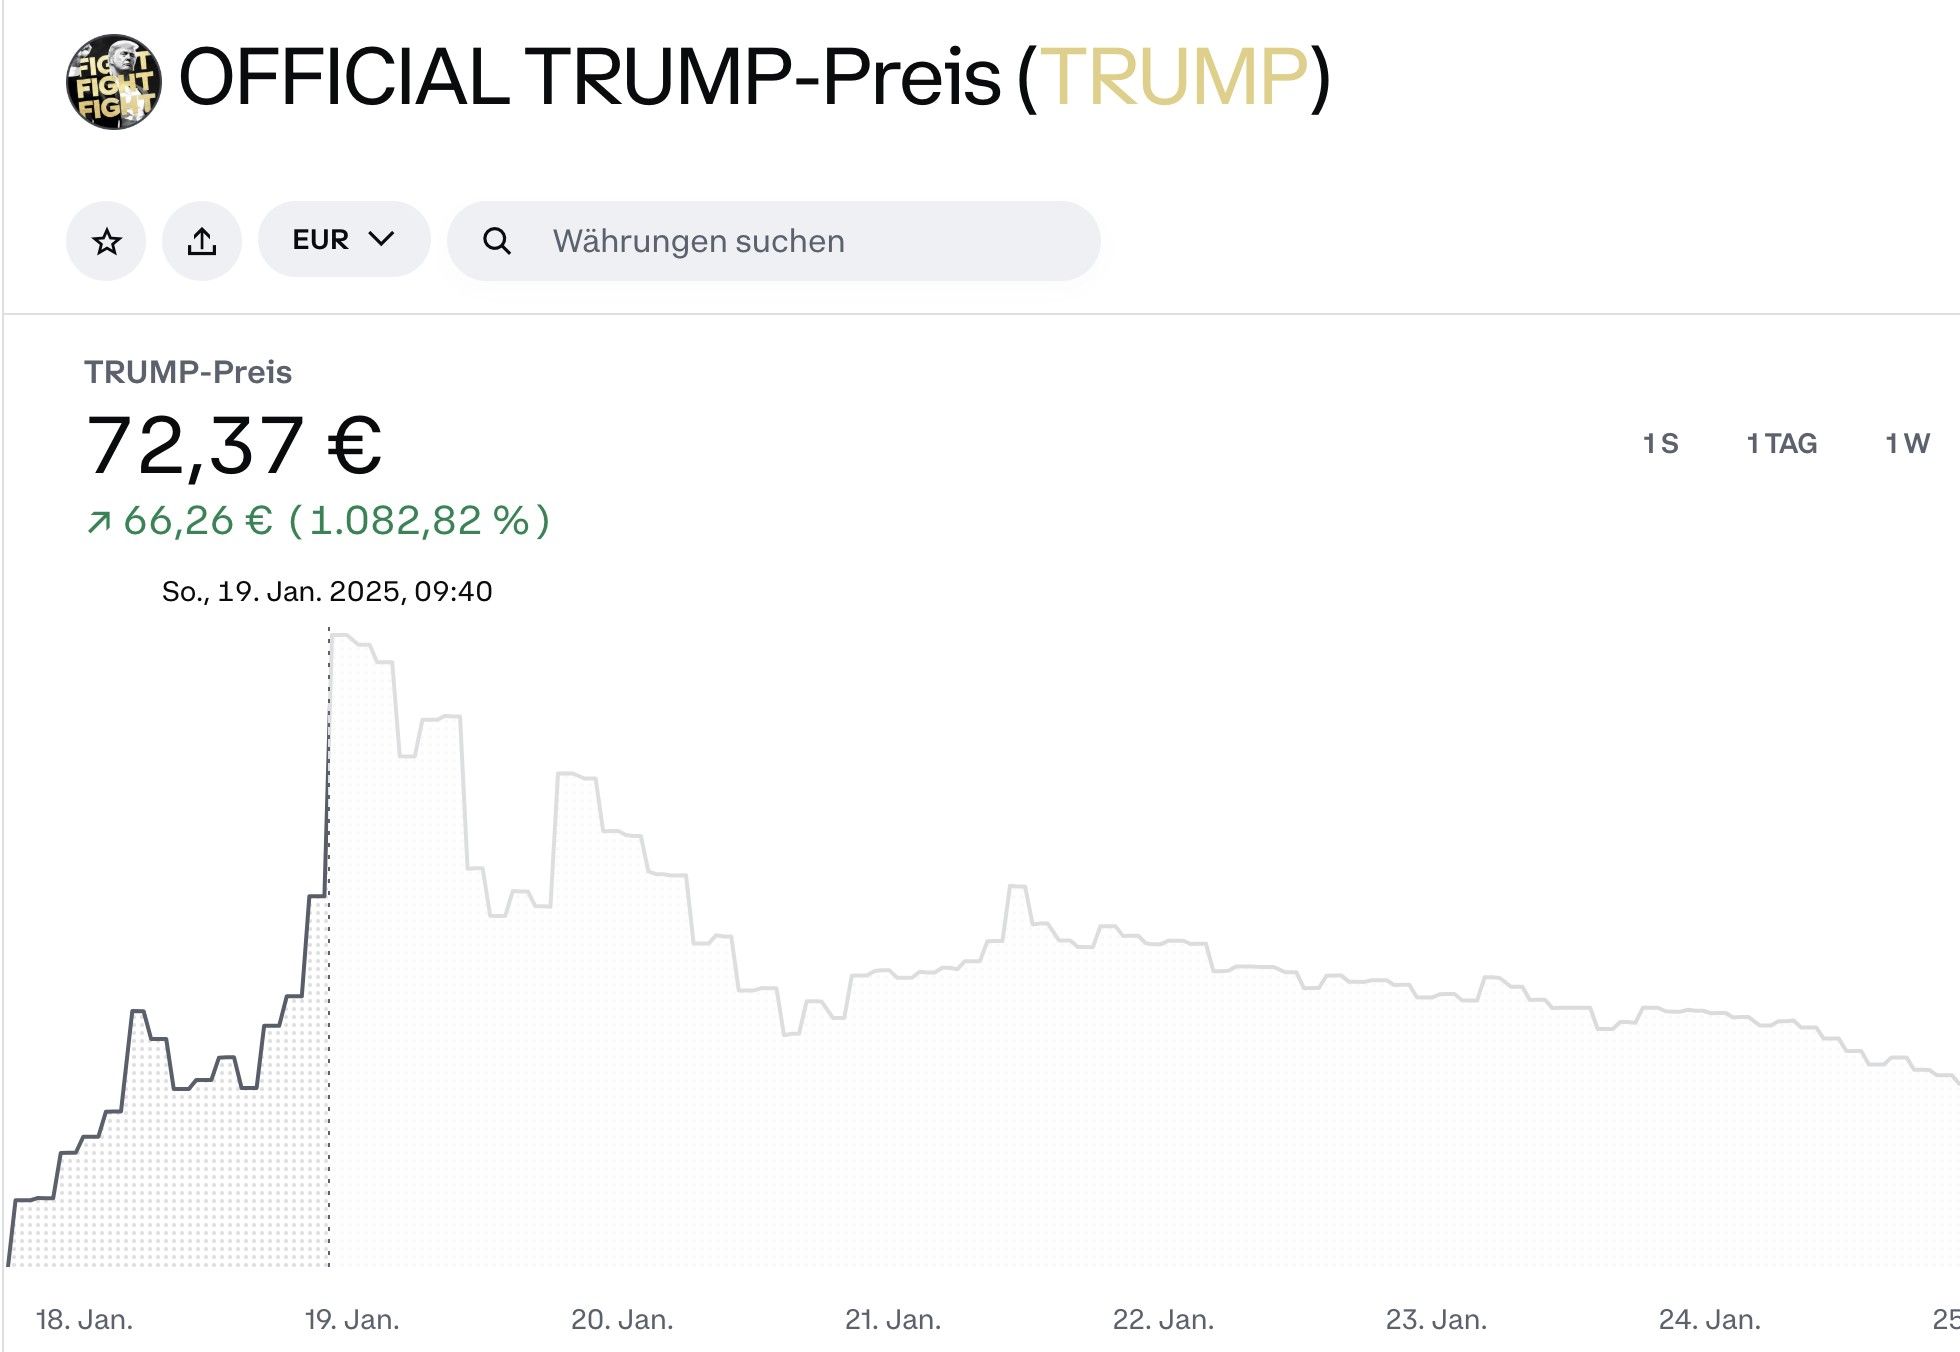Select the 1S time range
This screenshot has height=1352, width=1960.
point(1660,444)
